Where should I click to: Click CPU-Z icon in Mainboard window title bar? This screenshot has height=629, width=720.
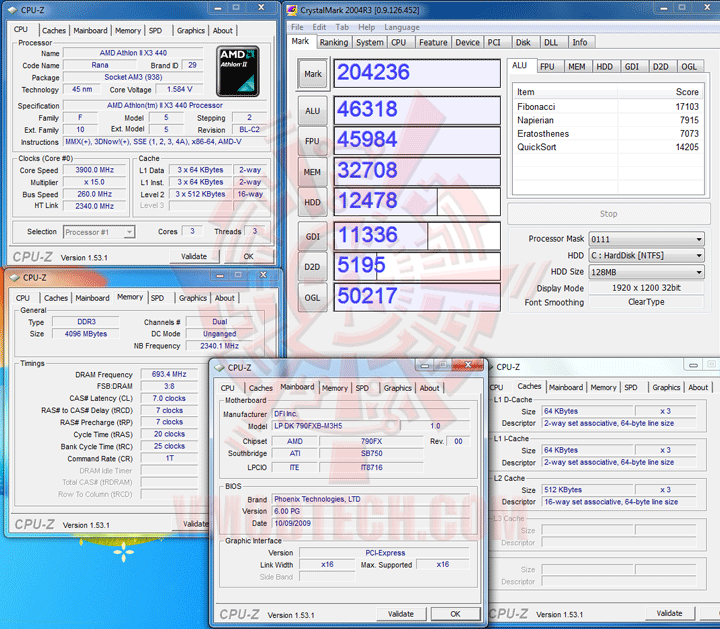pos(219,368)
